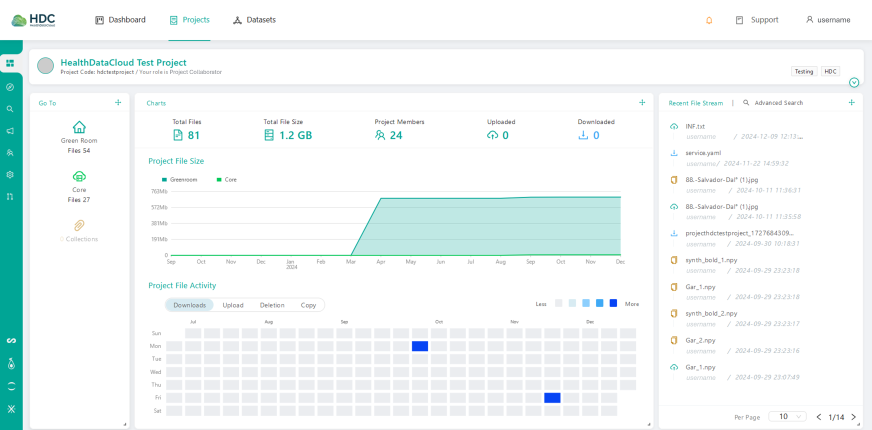Click the Gar_1.npy entry dated 23:07:49
Viewport: 872px width, 430px height.
[700, 367]
